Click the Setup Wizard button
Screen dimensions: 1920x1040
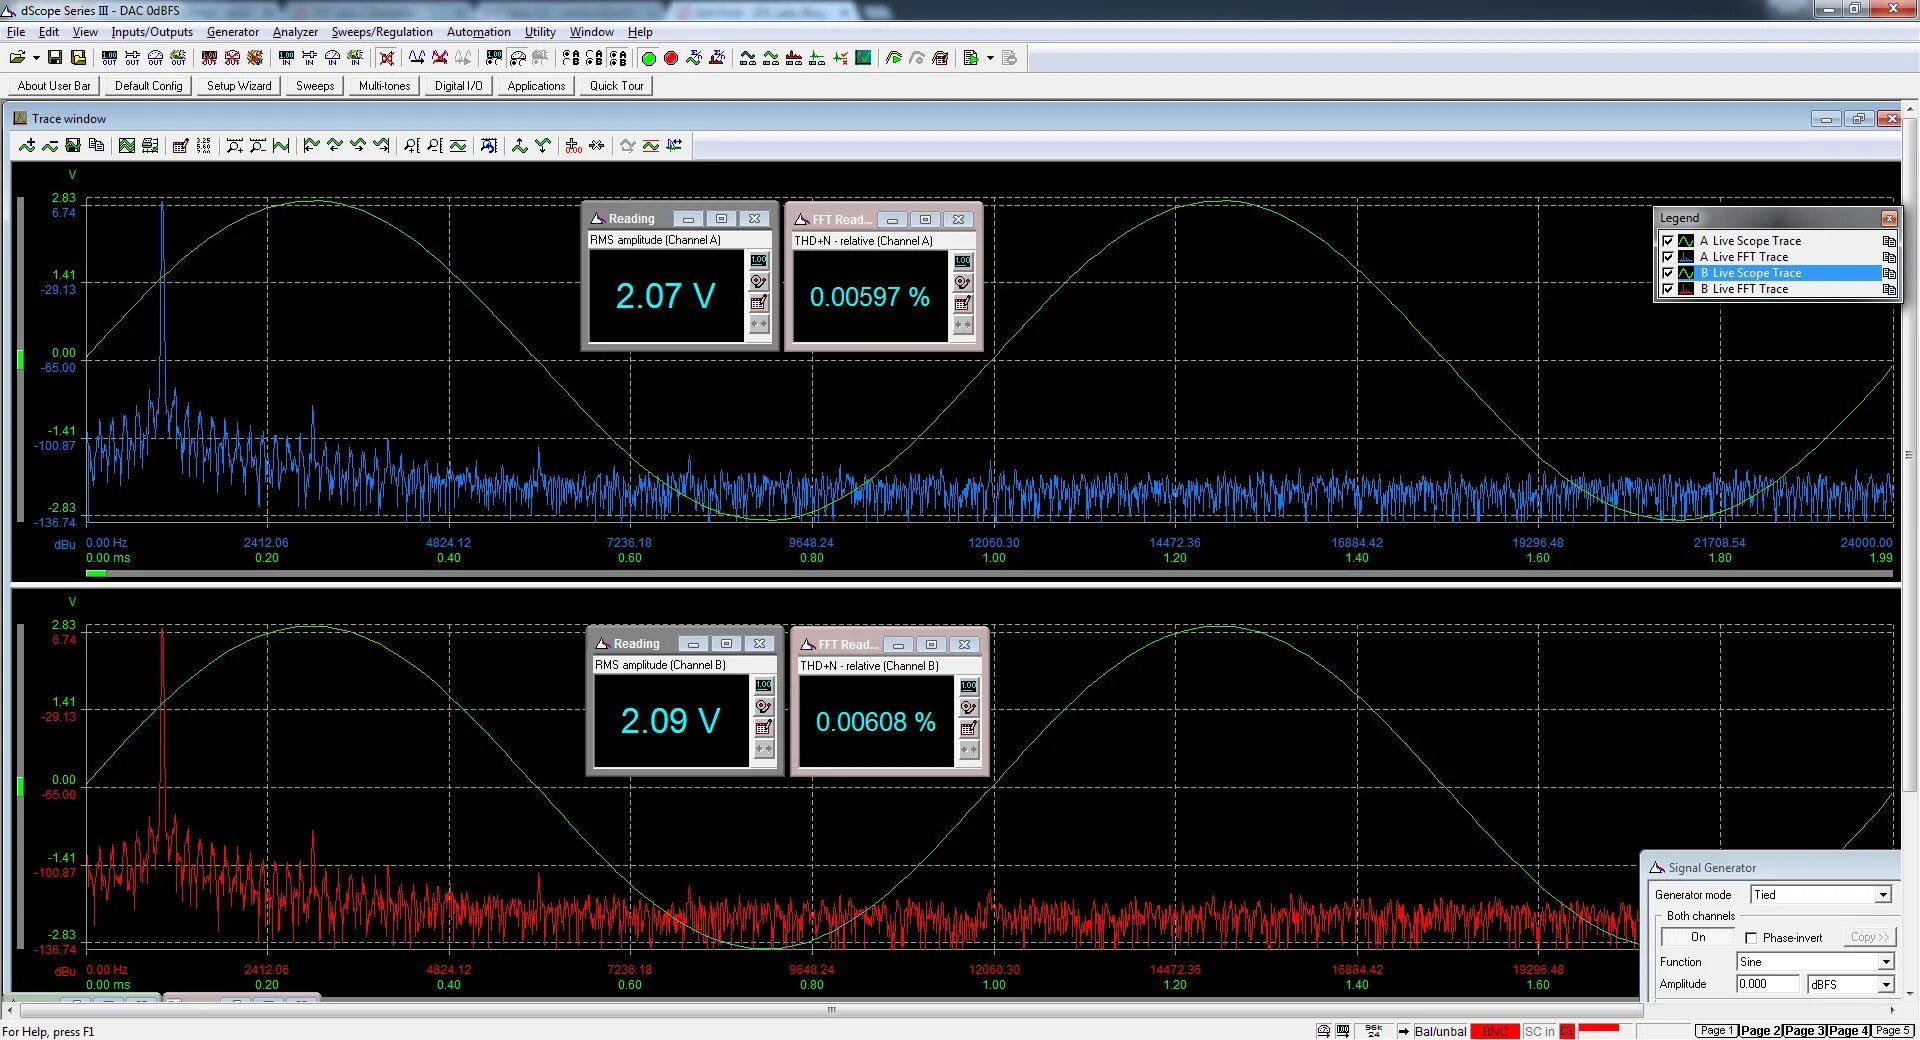coord(239,86)
